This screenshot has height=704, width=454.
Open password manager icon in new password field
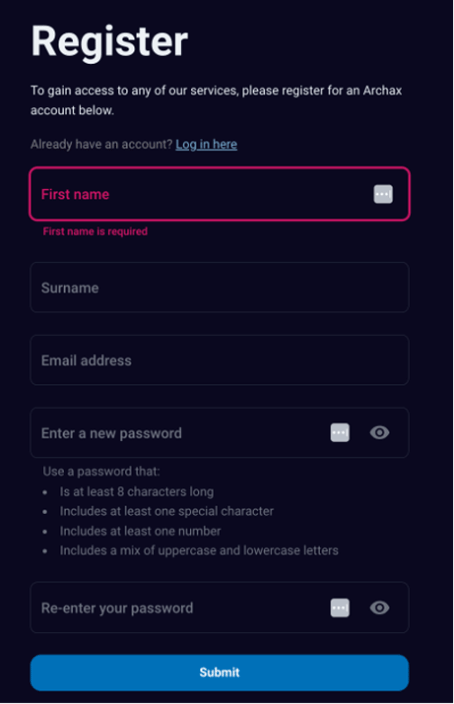tap(340, 433)
